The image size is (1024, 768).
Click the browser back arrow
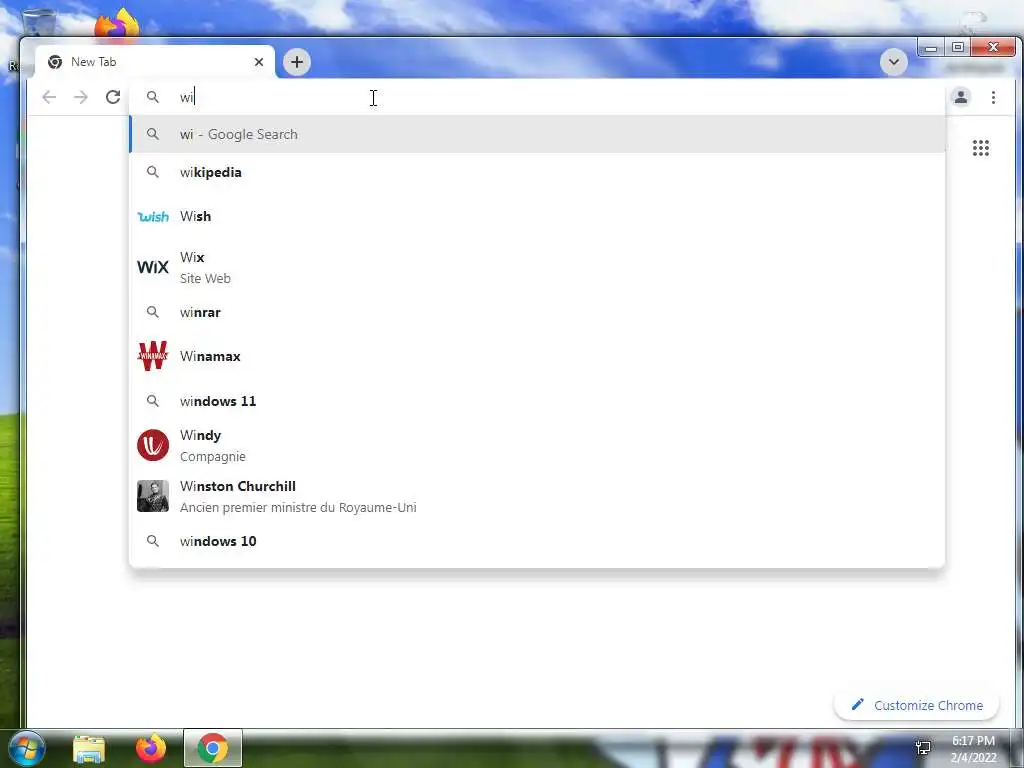[x=49, y=97]
